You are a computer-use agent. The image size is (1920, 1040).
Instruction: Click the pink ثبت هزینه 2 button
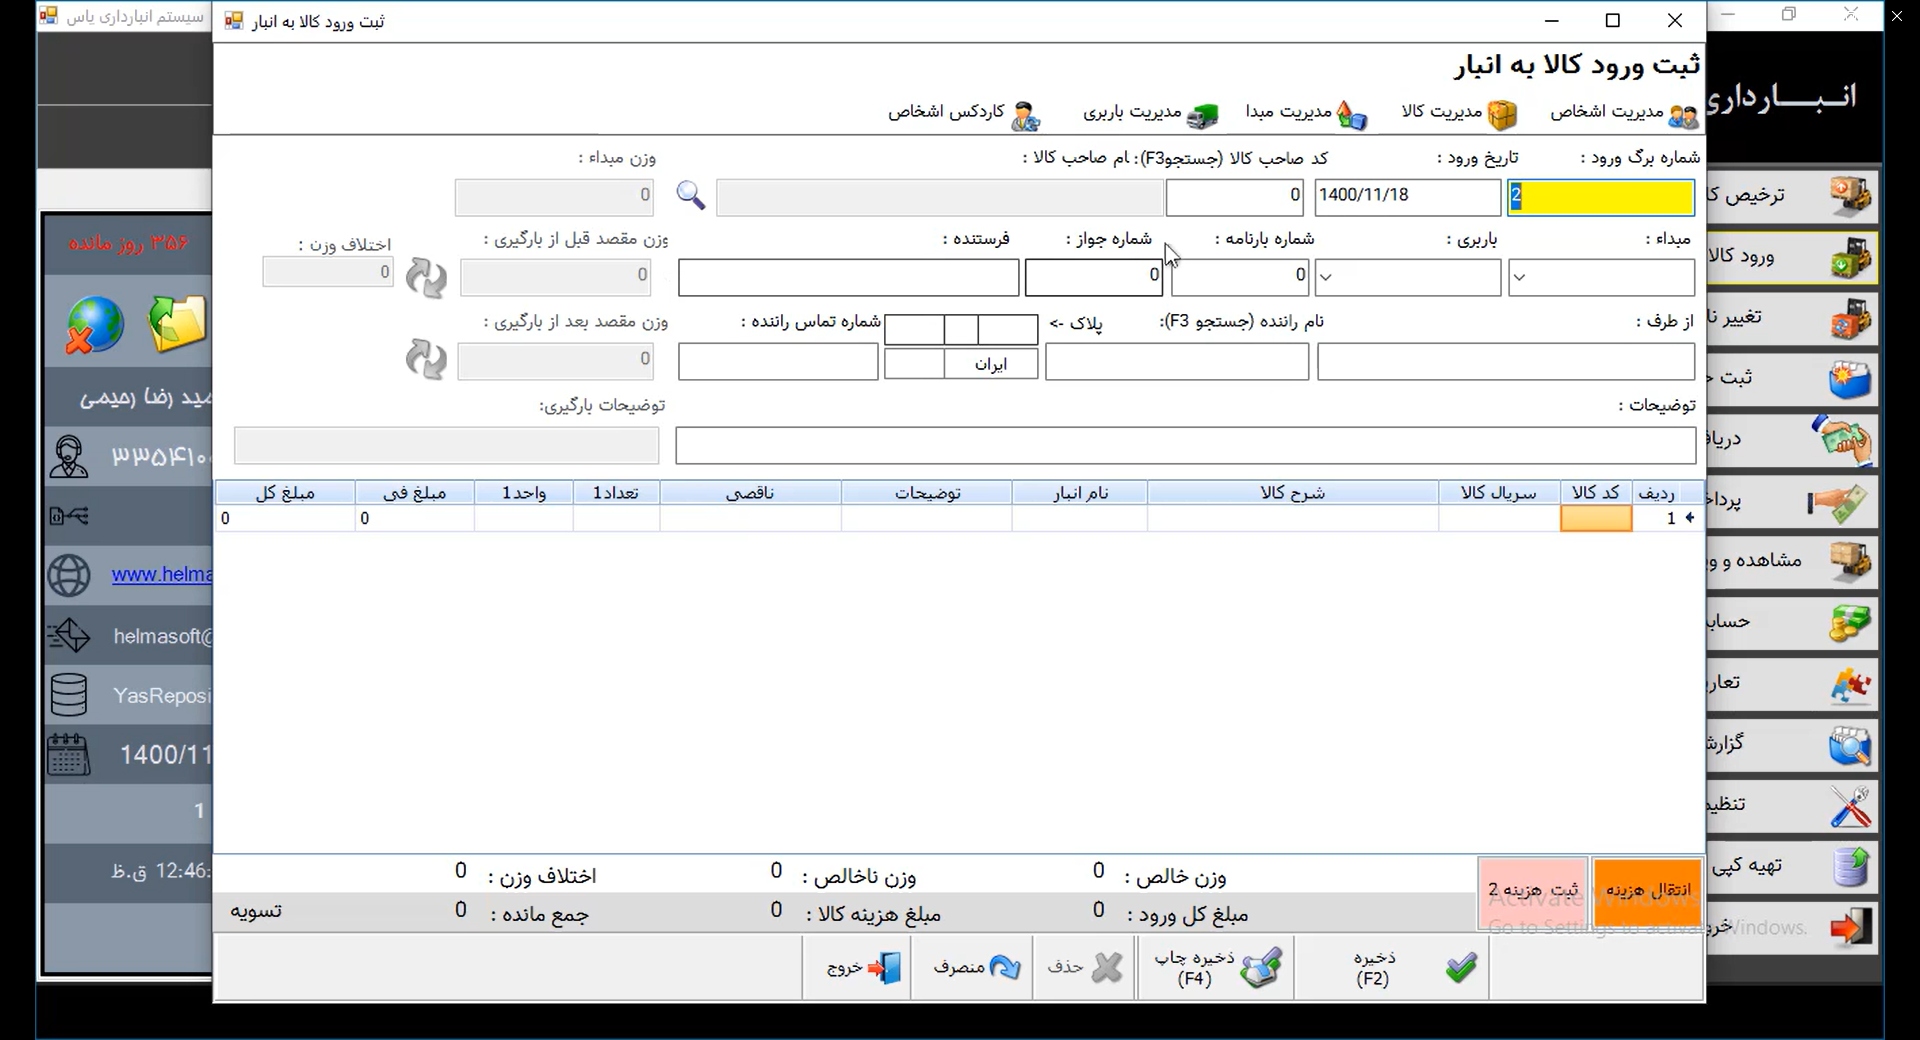(x=1533, y=890)
